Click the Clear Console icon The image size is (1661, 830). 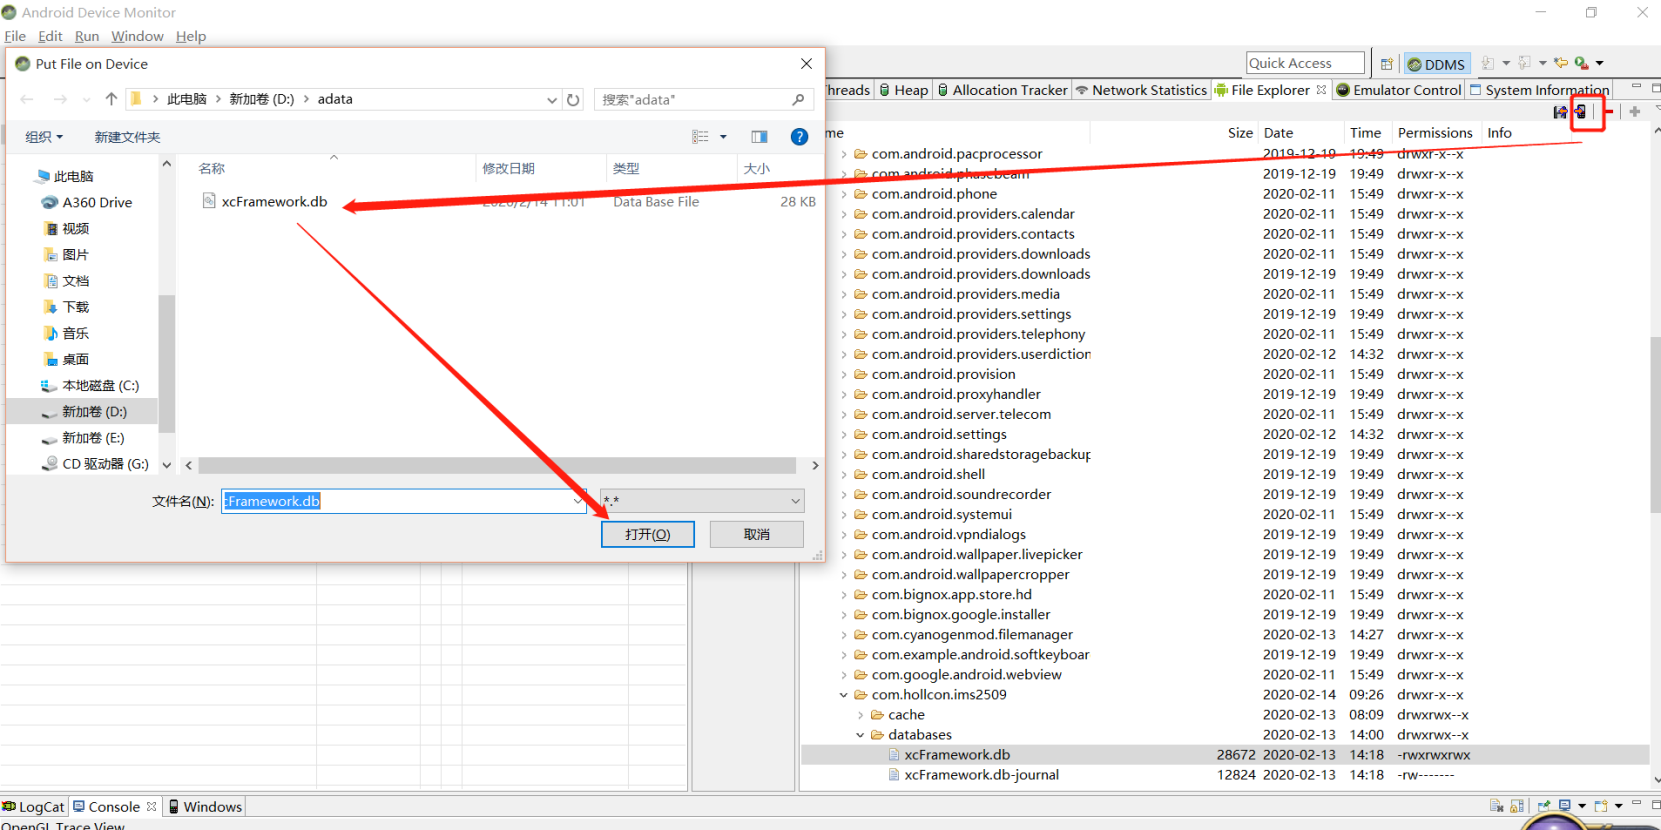click(x=1497, y=806)
